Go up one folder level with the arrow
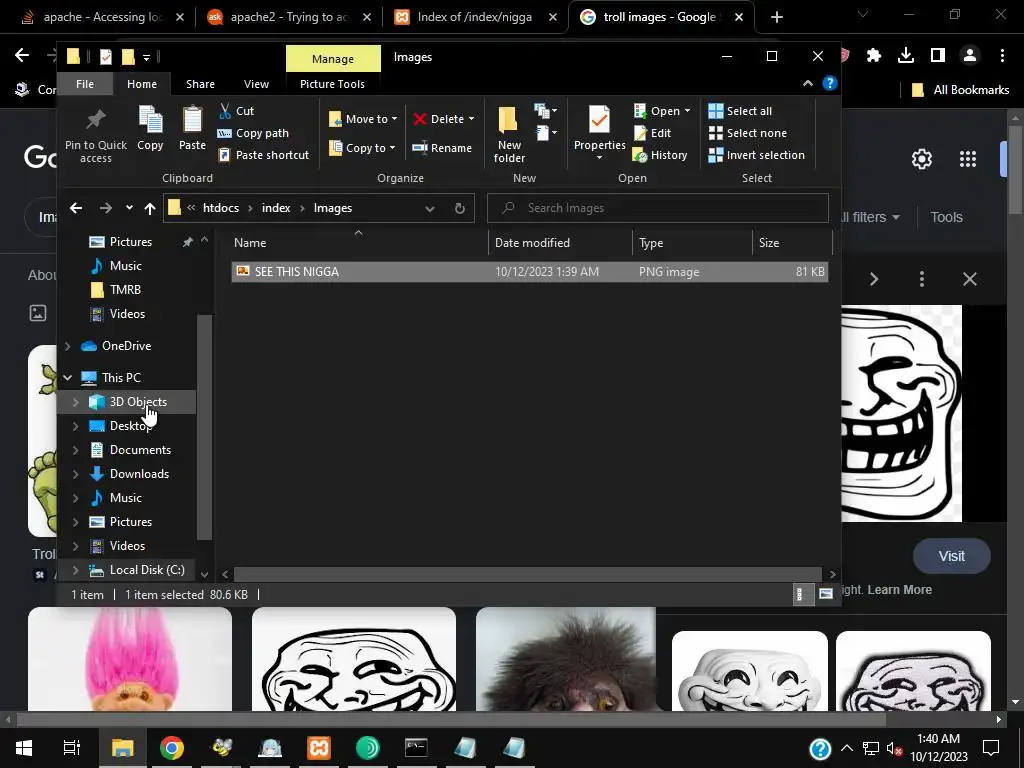The width and height of the screenshot is (1024, 768). 150,208
